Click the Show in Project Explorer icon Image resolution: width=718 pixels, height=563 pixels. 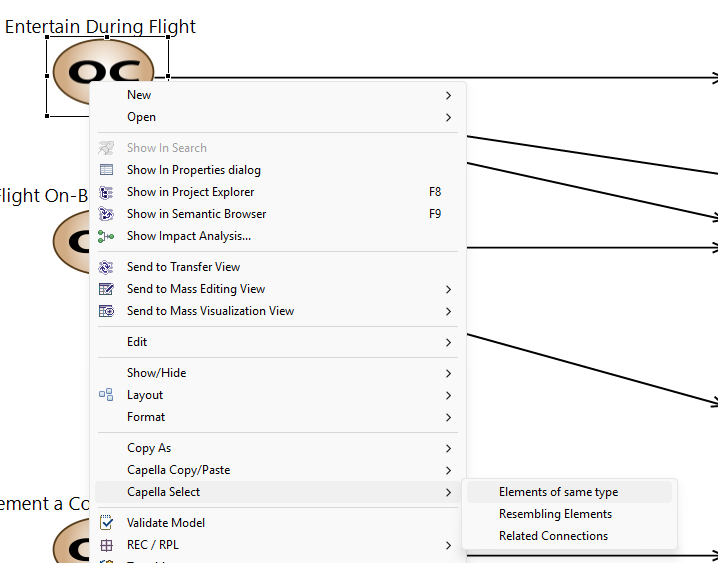pyautogui.click(x=107, y=192)
